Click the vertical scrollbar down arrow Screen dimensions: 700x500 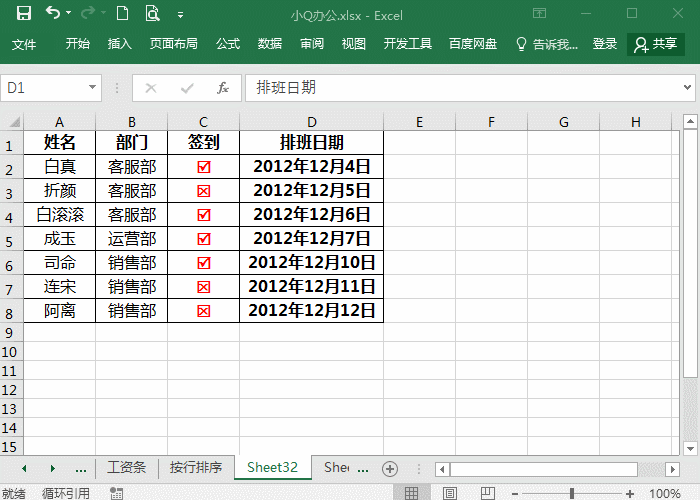click(x=690, y=448)
